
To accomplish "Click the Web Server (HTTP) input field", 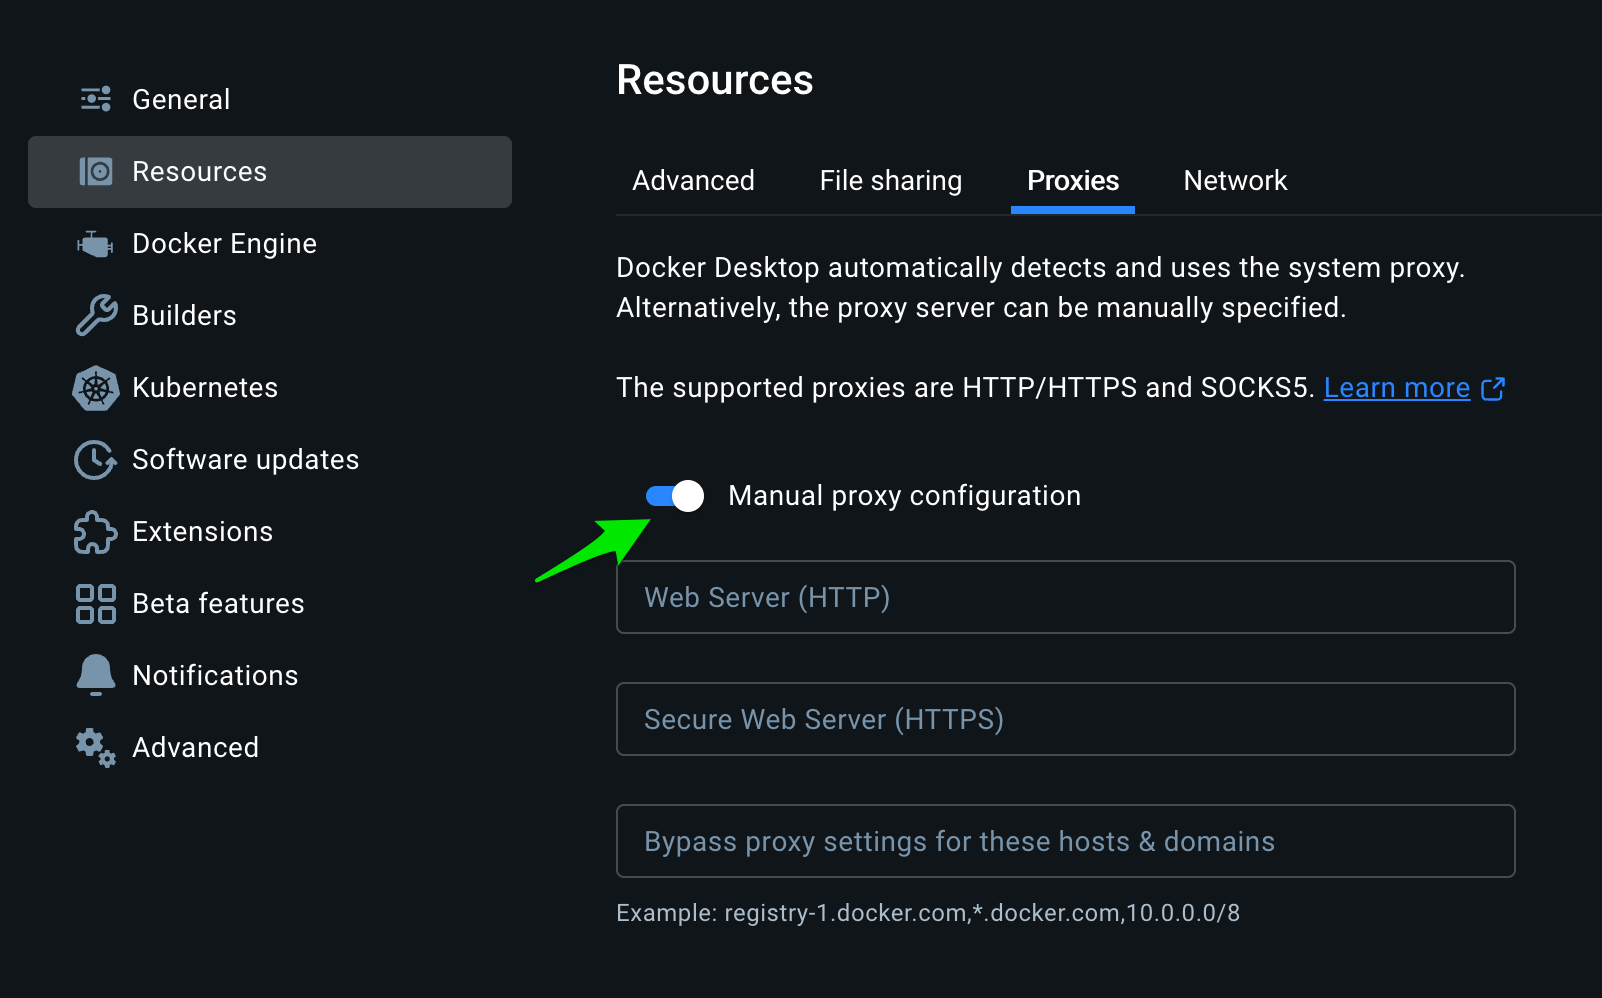I will click(x=1066, y=597).
